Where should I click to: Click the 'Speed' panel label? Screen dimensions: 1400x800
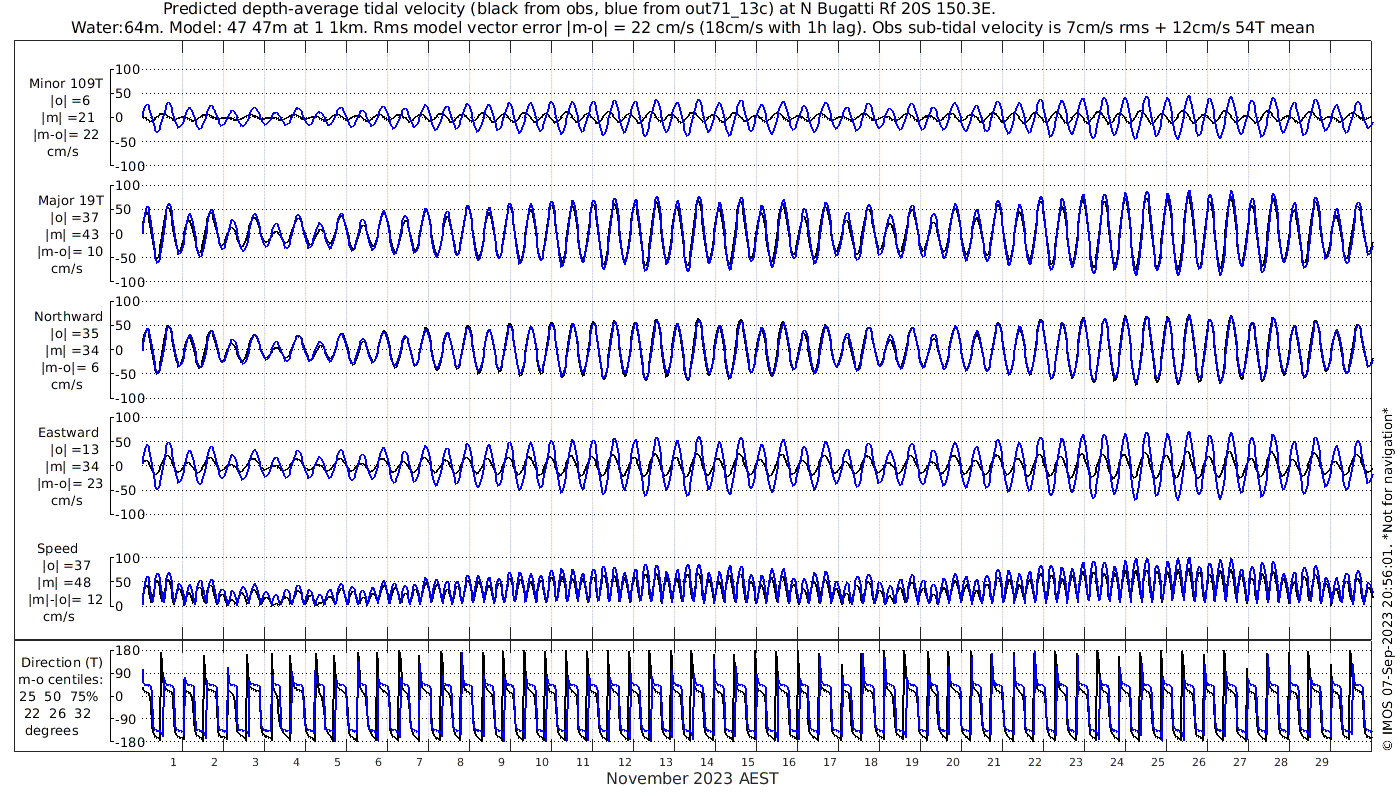tap(57, 549)
